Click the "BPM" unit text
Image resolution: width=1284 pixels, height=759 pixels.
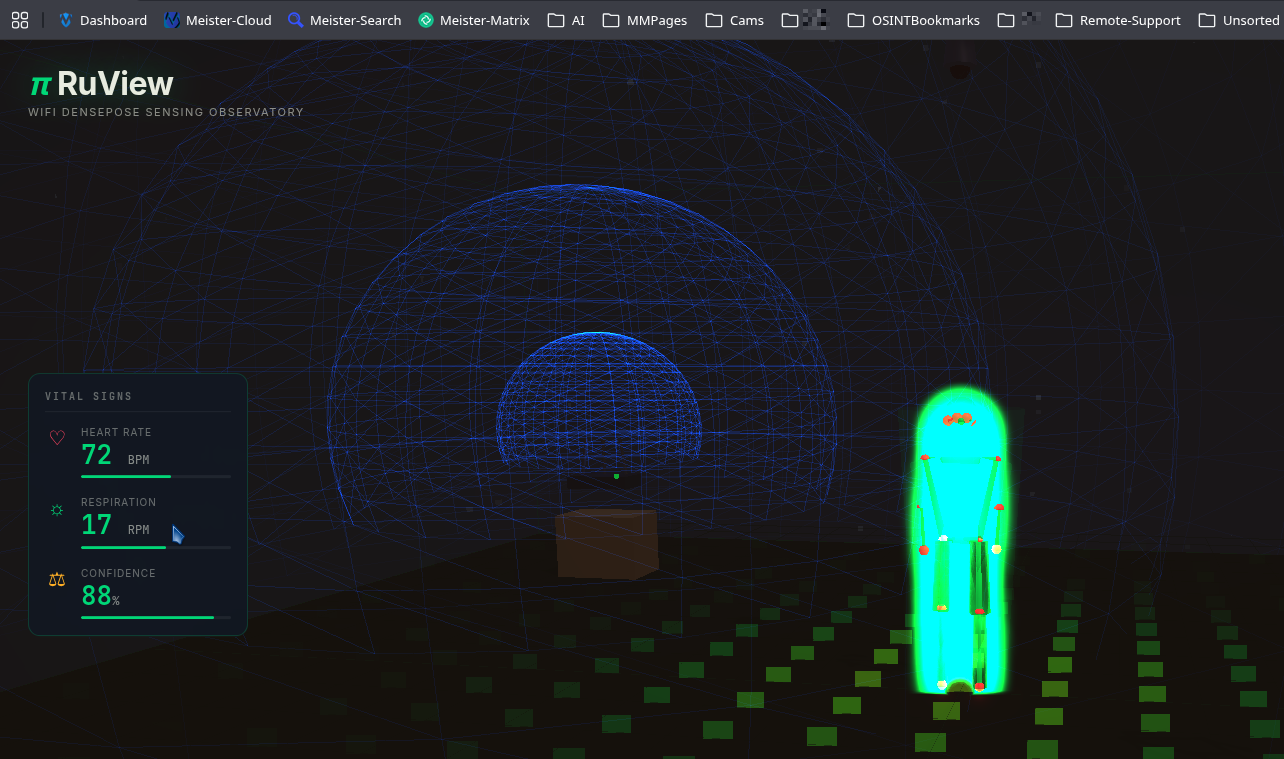[x=138, y=460]
